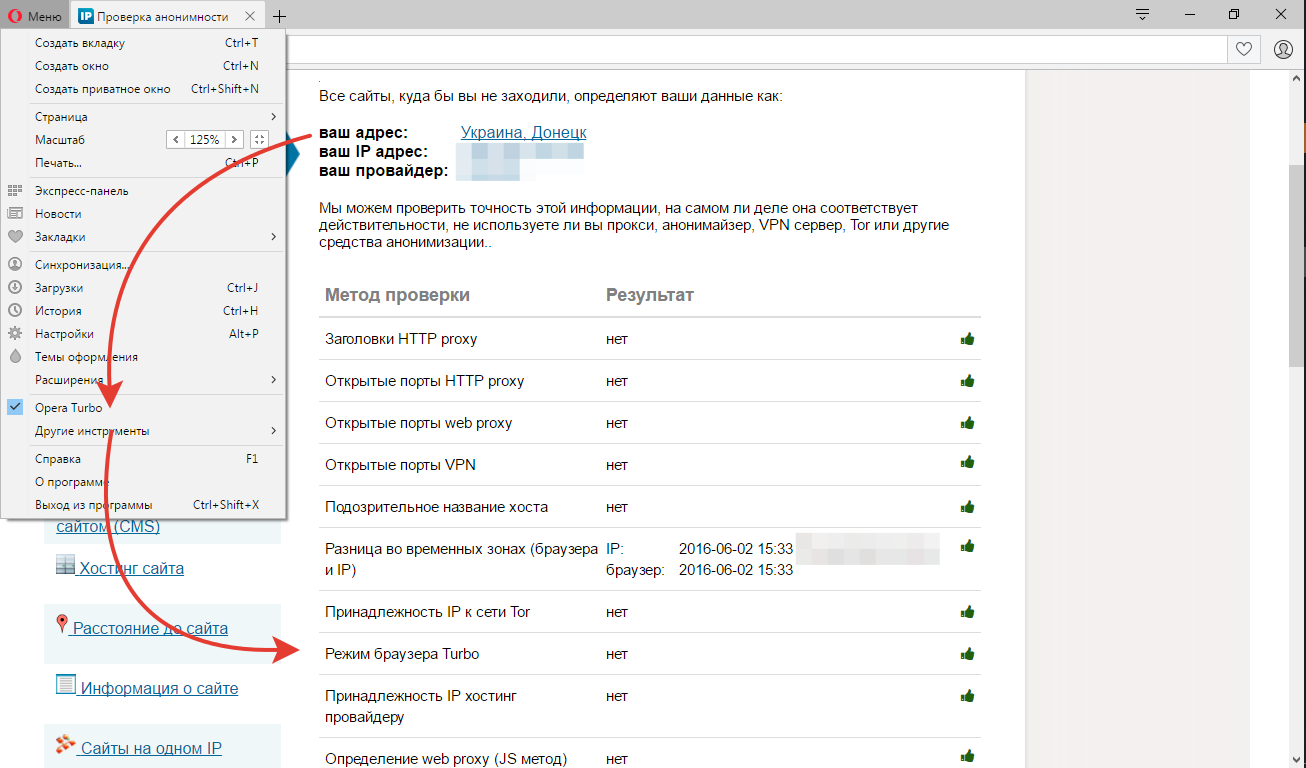Click thumbs-up icon in Режим браузера Turbo row
The image size is (1306, 768).
click(x=967, y=654)
